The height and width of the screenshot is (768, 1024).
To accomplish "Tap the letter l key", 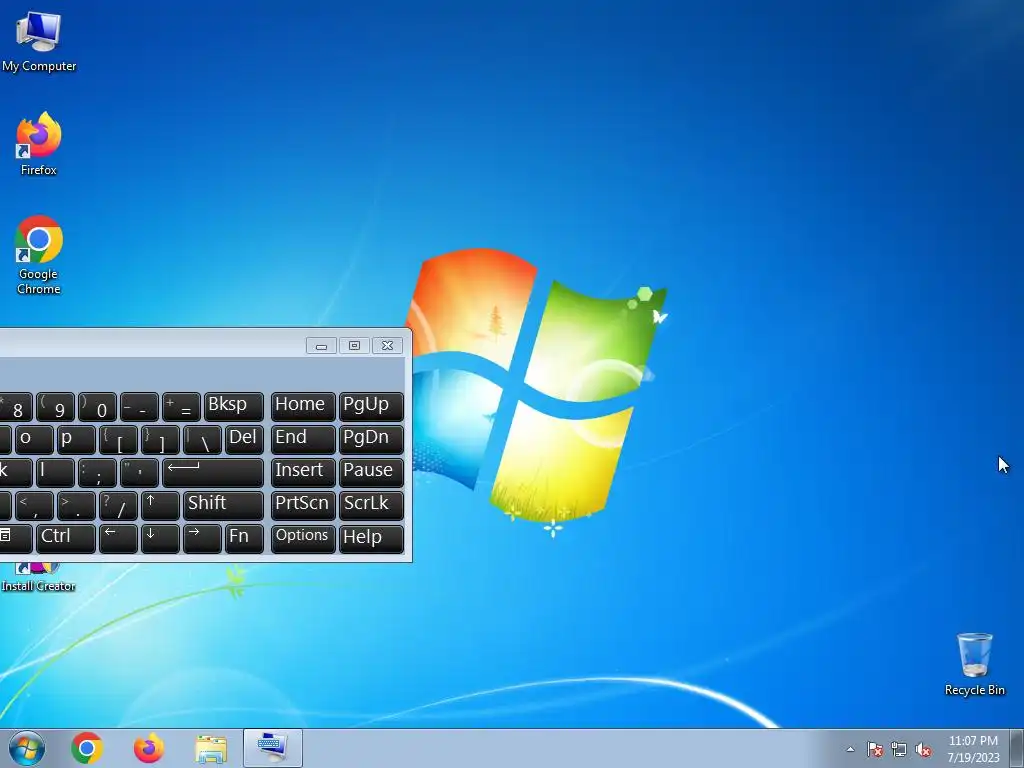I will 55,472.
